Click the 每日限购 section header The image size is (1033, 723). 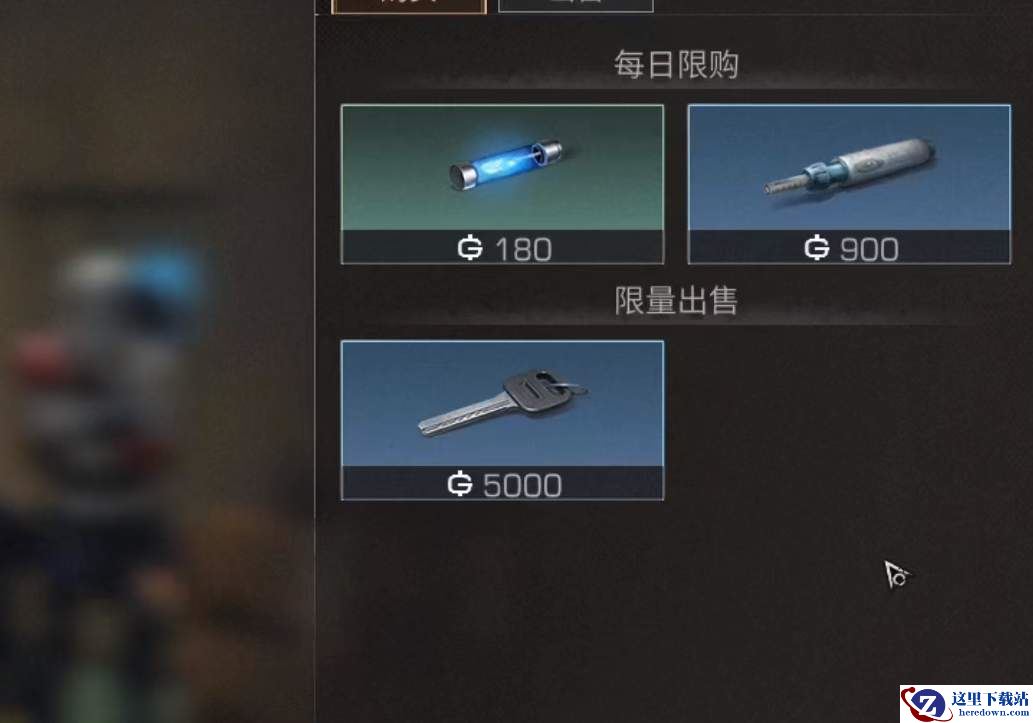pyautogui.click(x=676, y=65)
